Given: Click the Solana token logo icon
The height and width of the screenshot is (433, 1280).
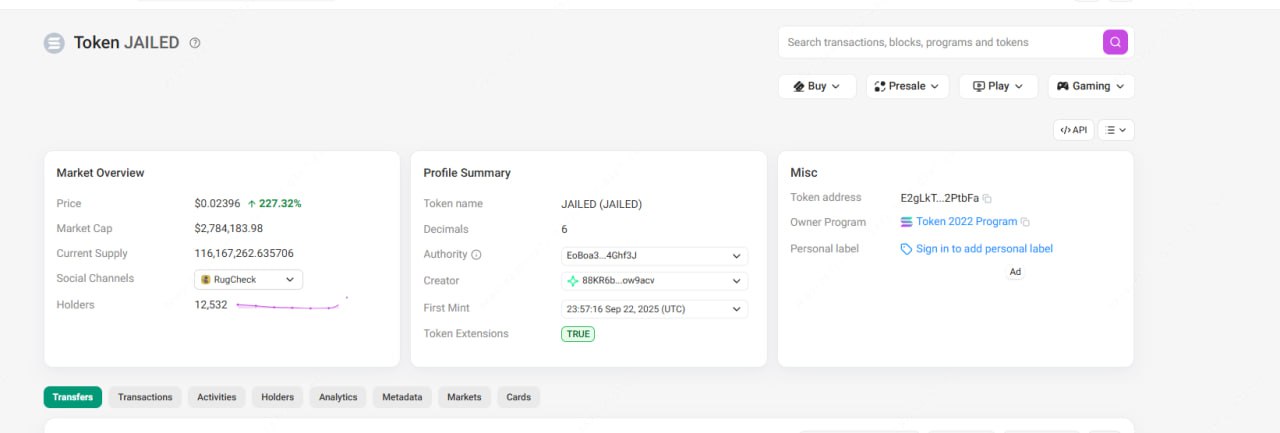Looking at the screenshot, I should click(x=54, y=43).
